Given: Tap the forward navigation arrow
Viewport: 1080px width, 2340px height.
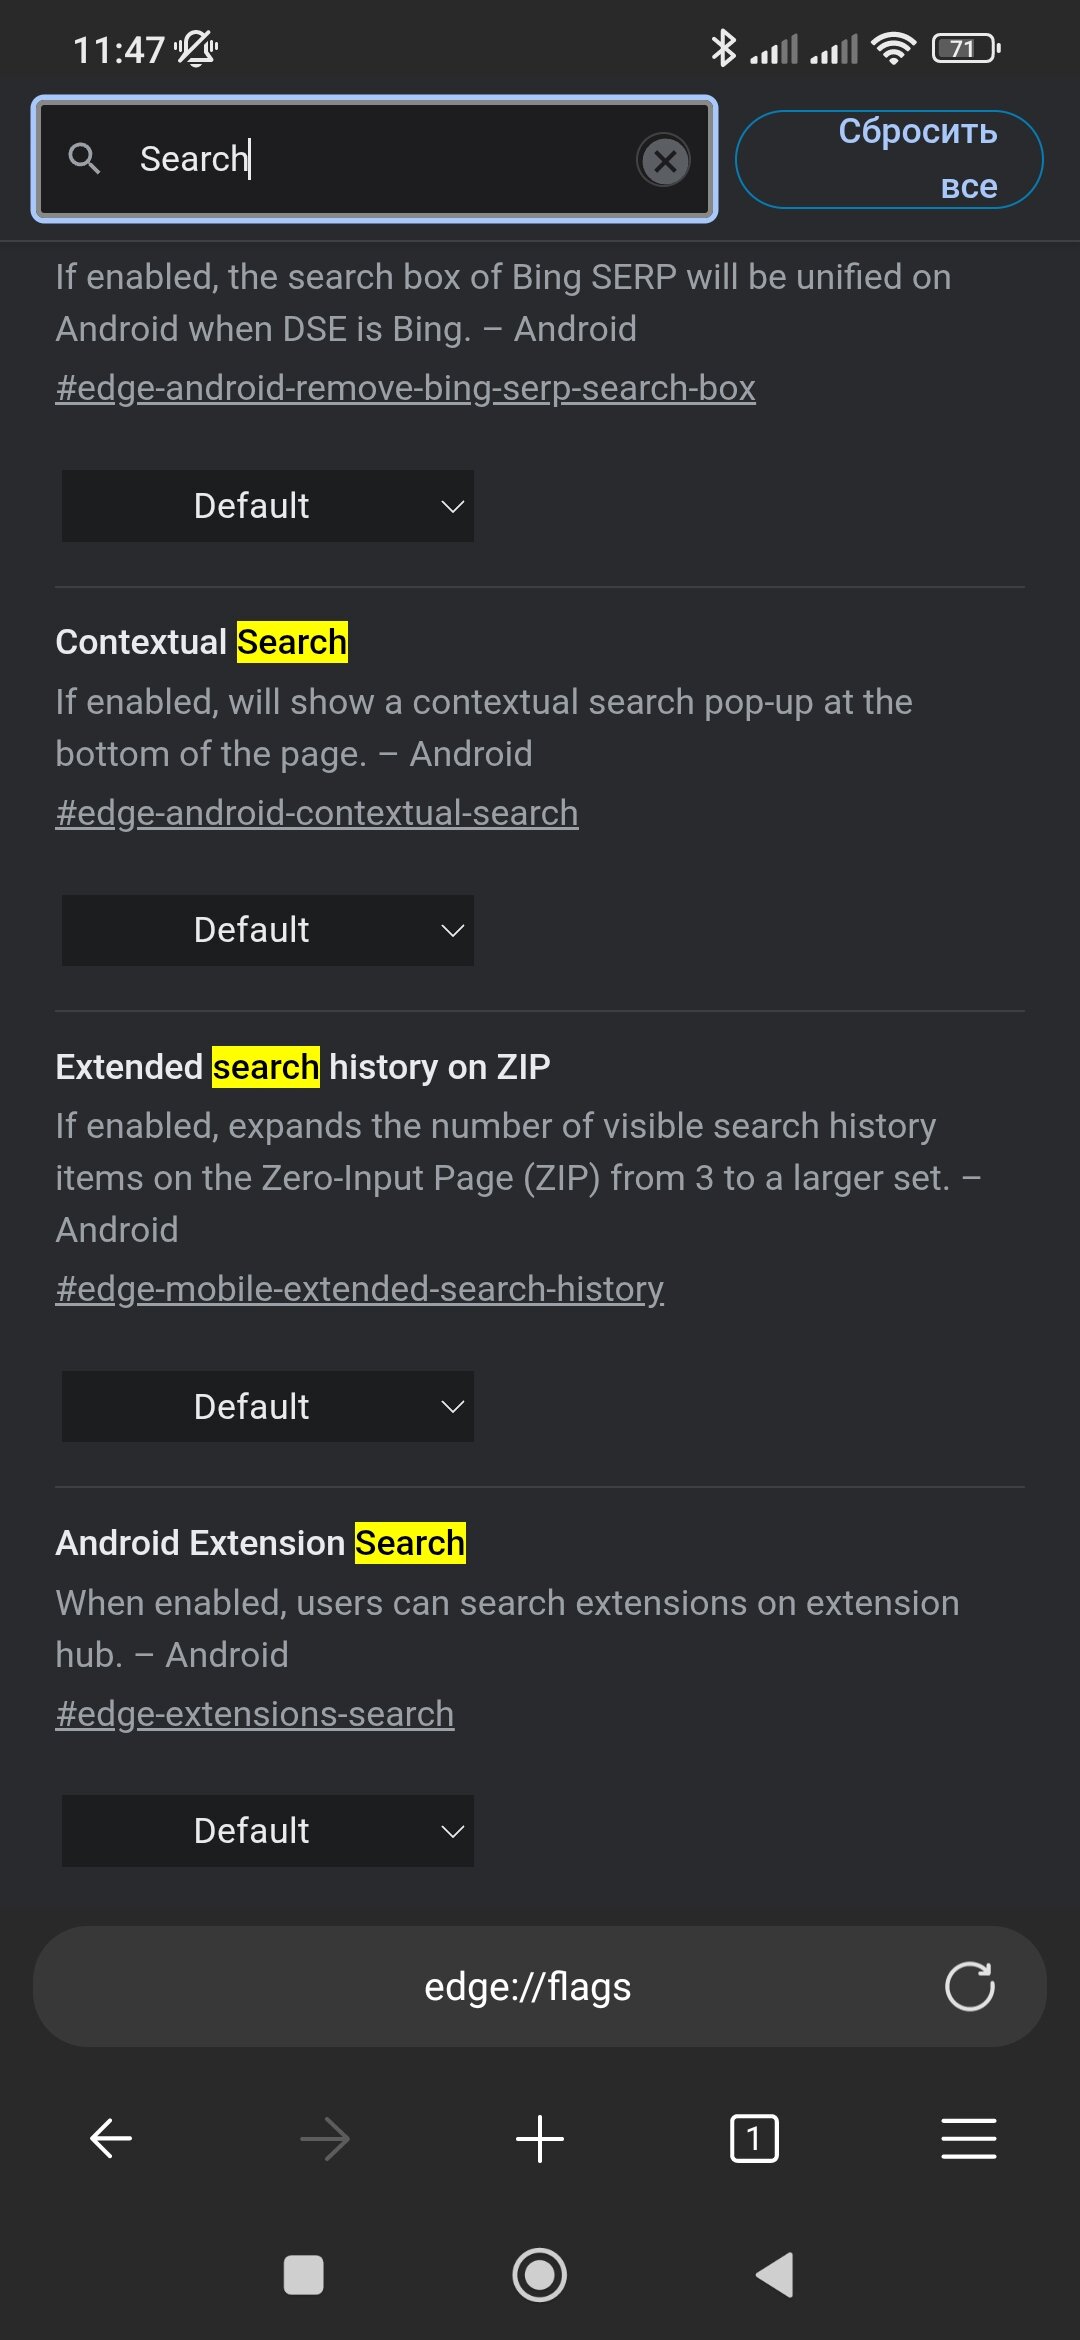Looking at the screenshot, I should 325,2139.
